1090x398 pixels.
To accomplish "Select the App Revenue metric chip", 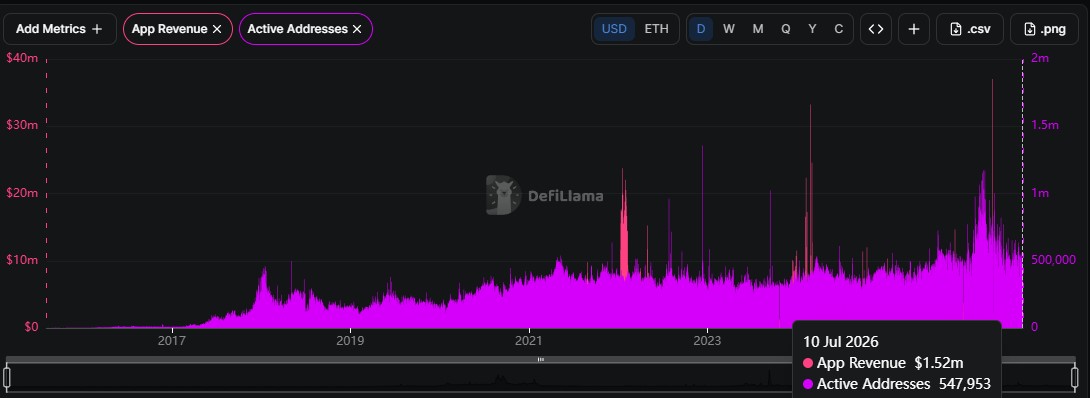I will point(177,29).
